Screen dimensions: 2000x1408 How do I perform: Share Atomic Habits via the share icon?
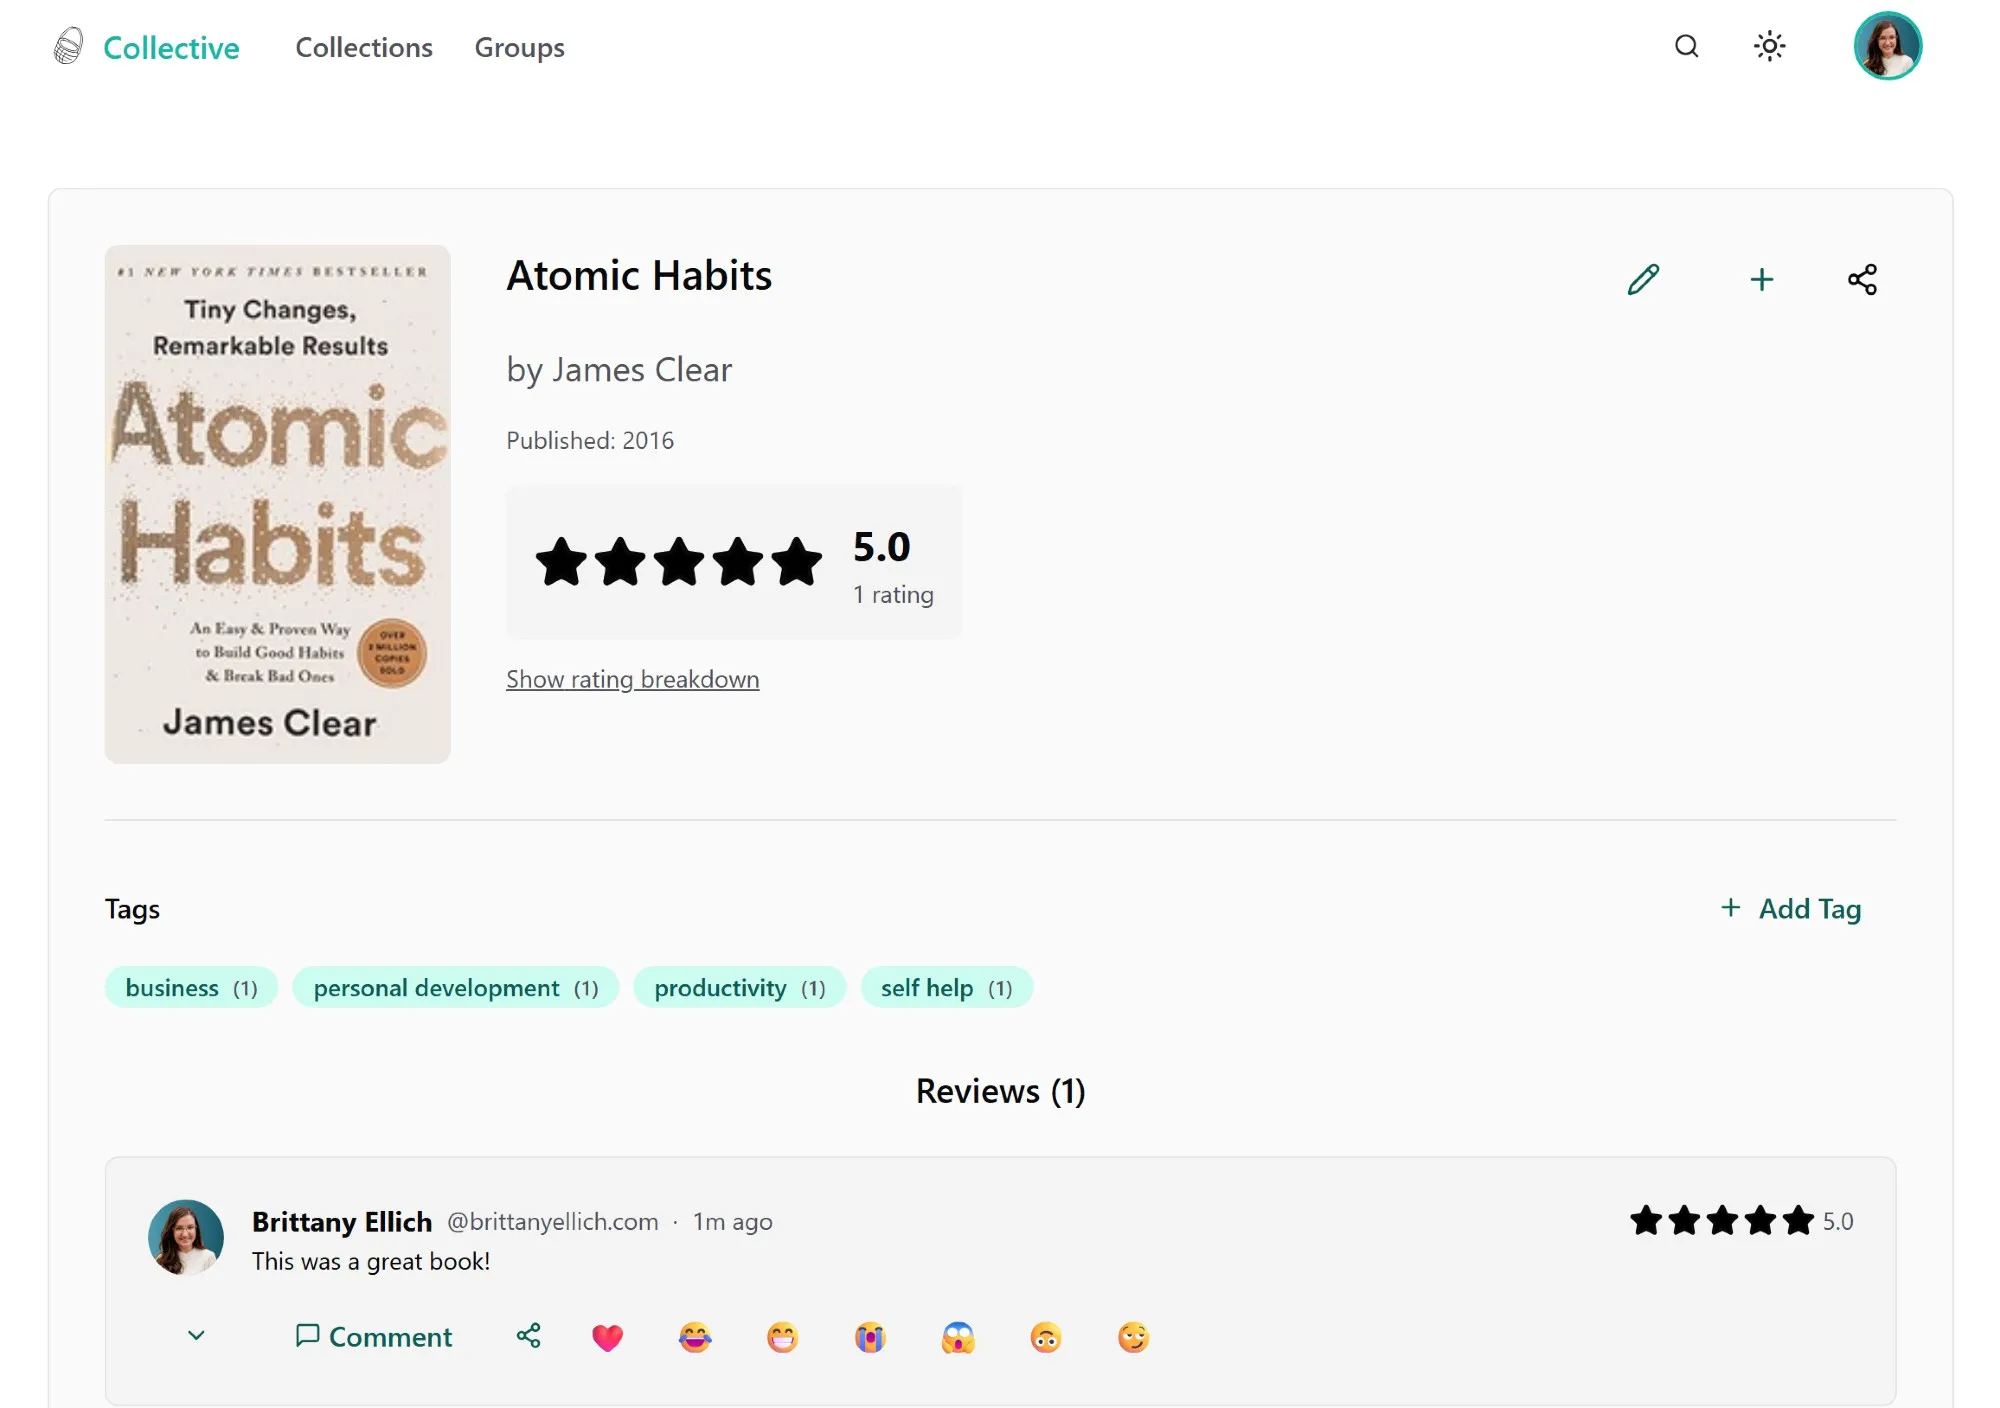pyautogui.click(x=1862, y=280)
